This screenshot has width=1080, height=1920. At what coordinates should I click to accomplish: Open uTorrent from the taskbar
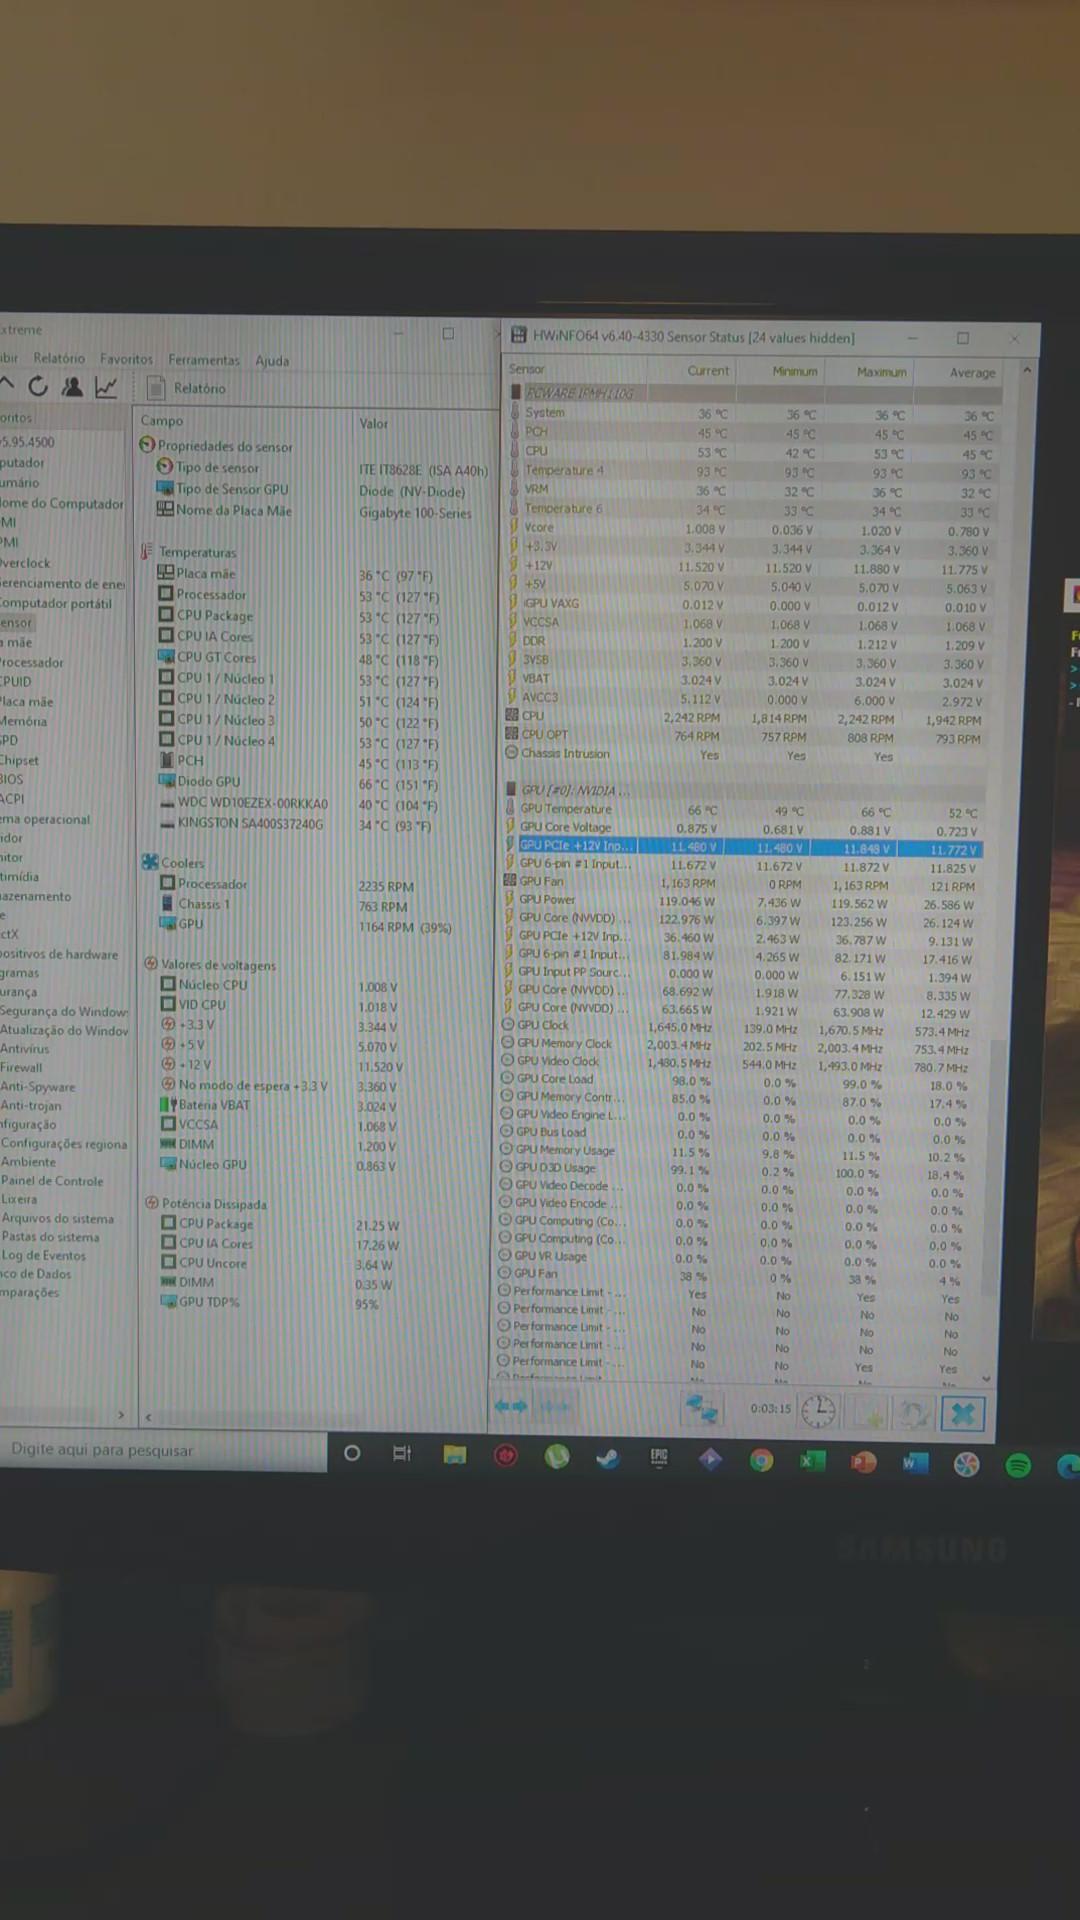click(x=557, y=1457)
